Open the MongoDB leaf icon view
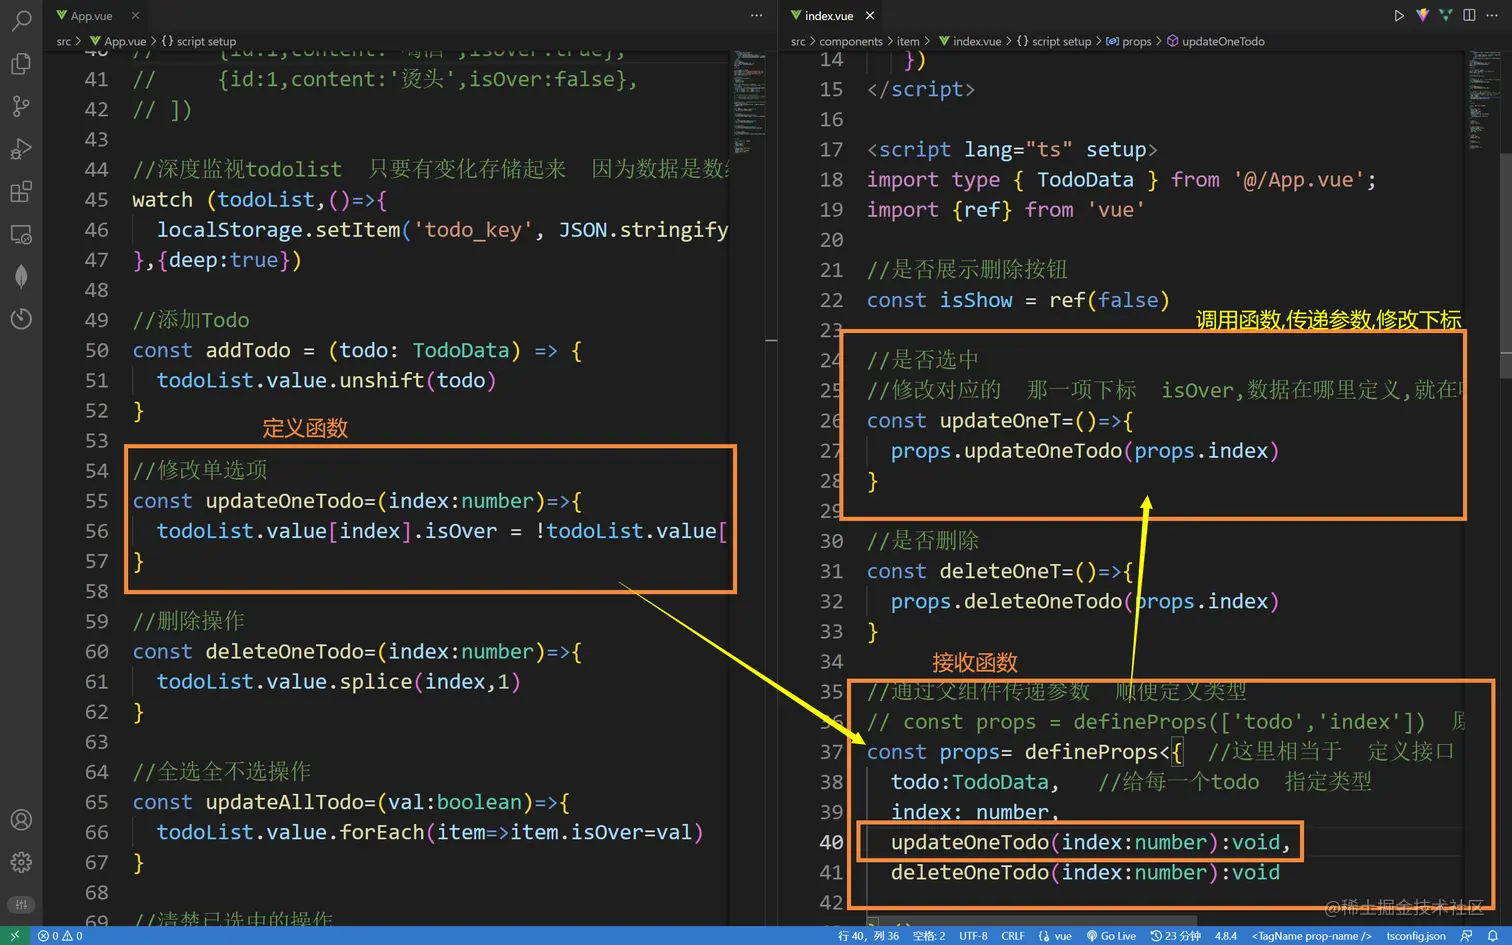 (21, 277)
